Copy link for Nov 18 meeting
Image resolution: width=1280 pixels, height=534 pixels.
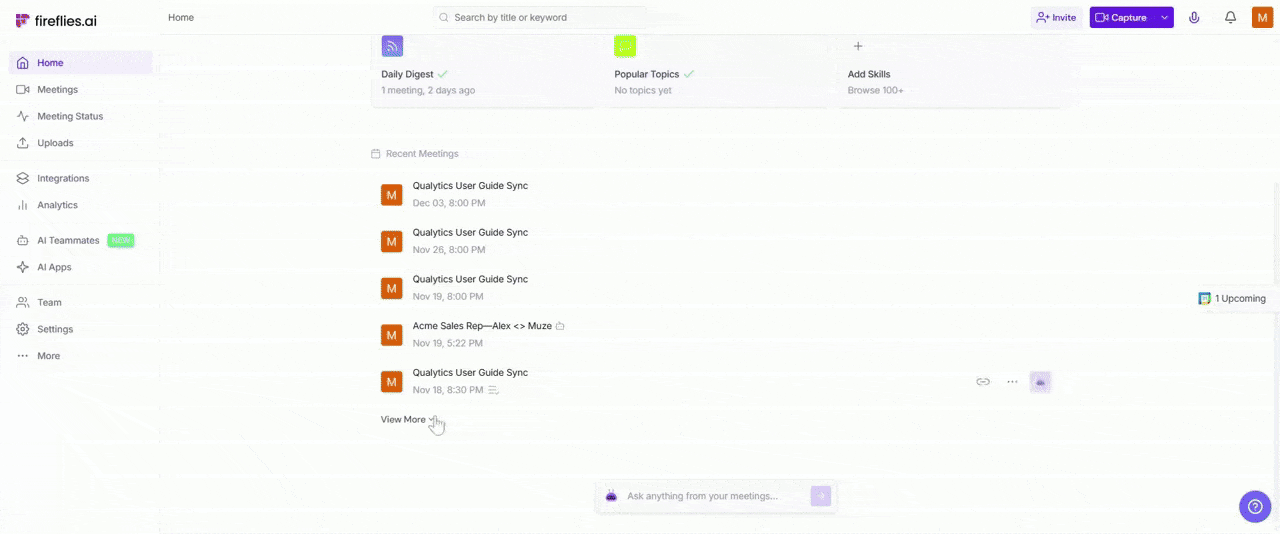[x=983, y=382]
